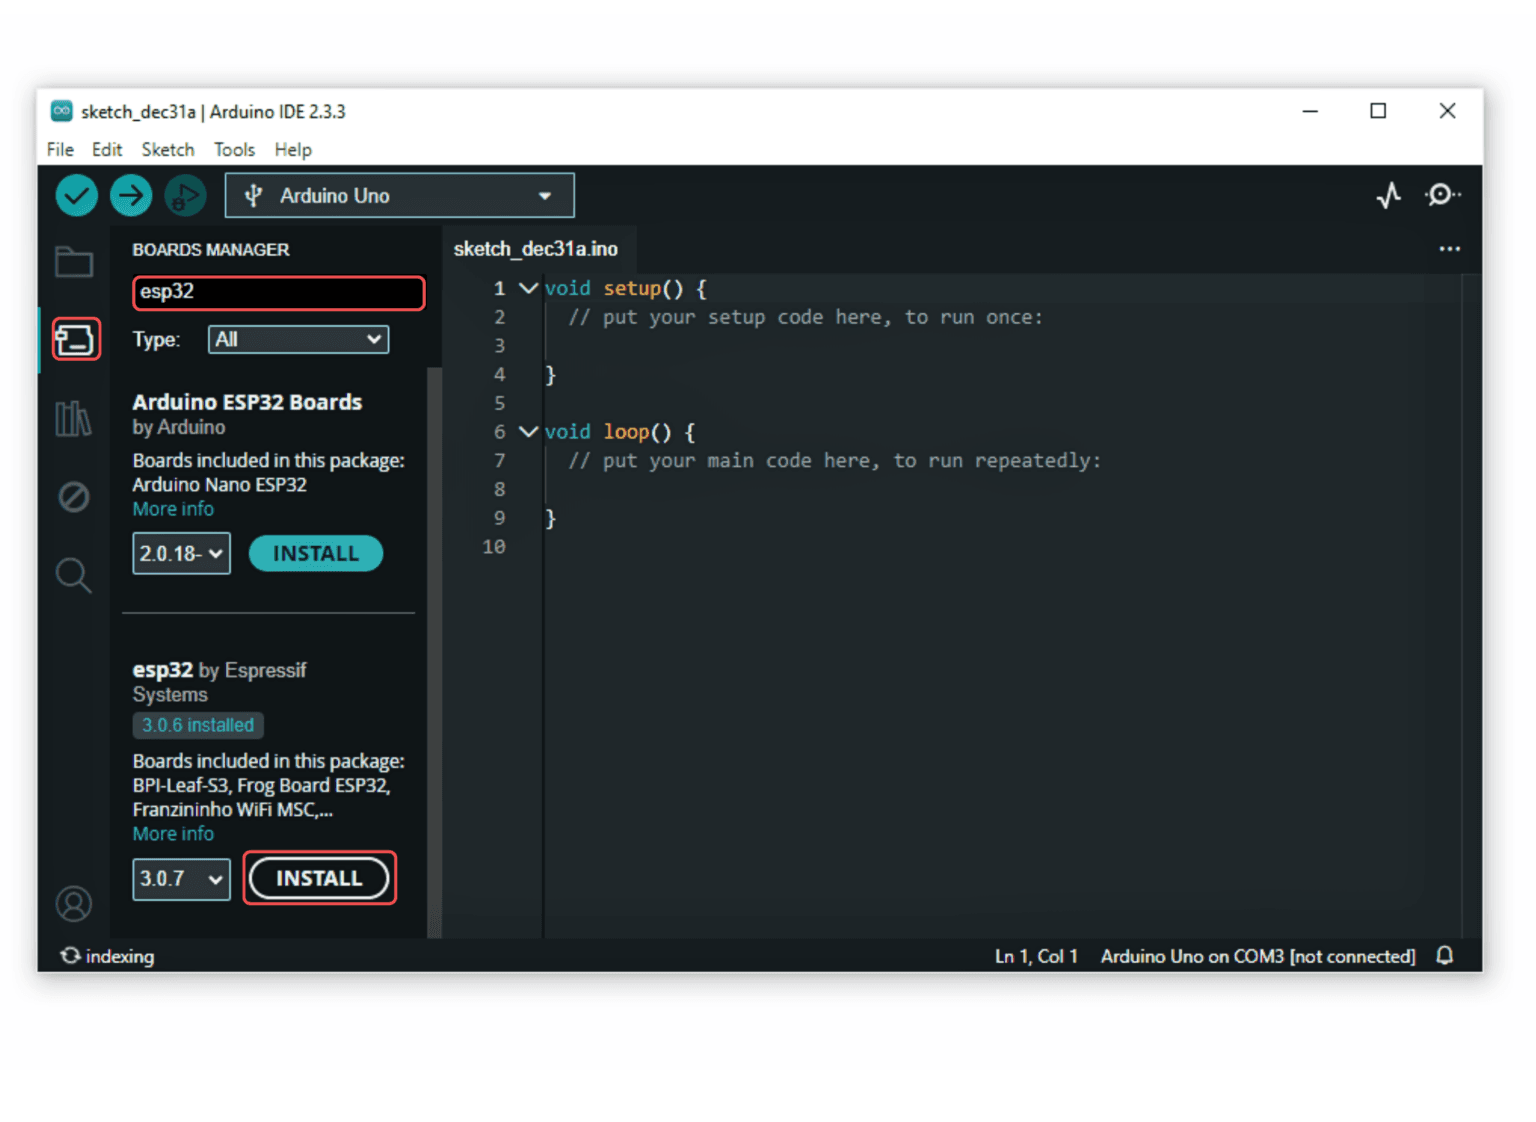
Task: Select the sketch_dec31a.ino editor tab
Action: (536, 249)
